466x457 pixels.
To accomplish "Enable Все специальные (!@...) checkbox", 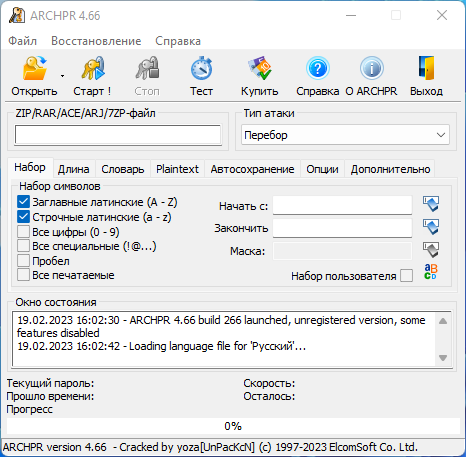I will 23,246.
